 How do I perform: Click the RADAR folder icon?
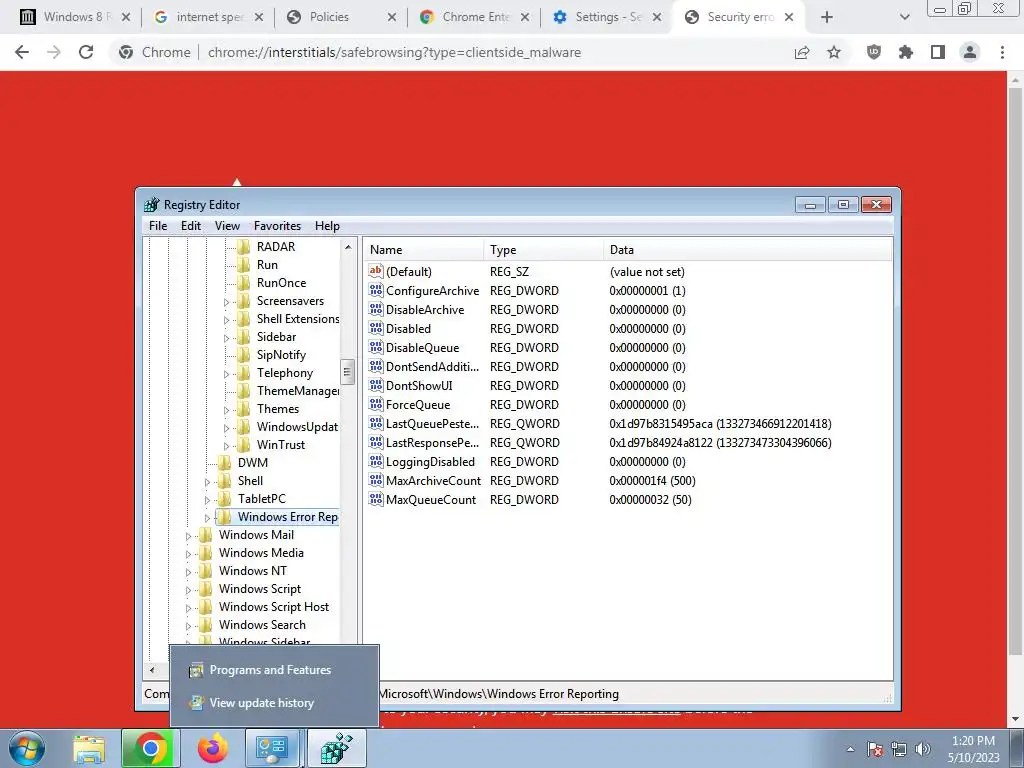pos(244,247)
